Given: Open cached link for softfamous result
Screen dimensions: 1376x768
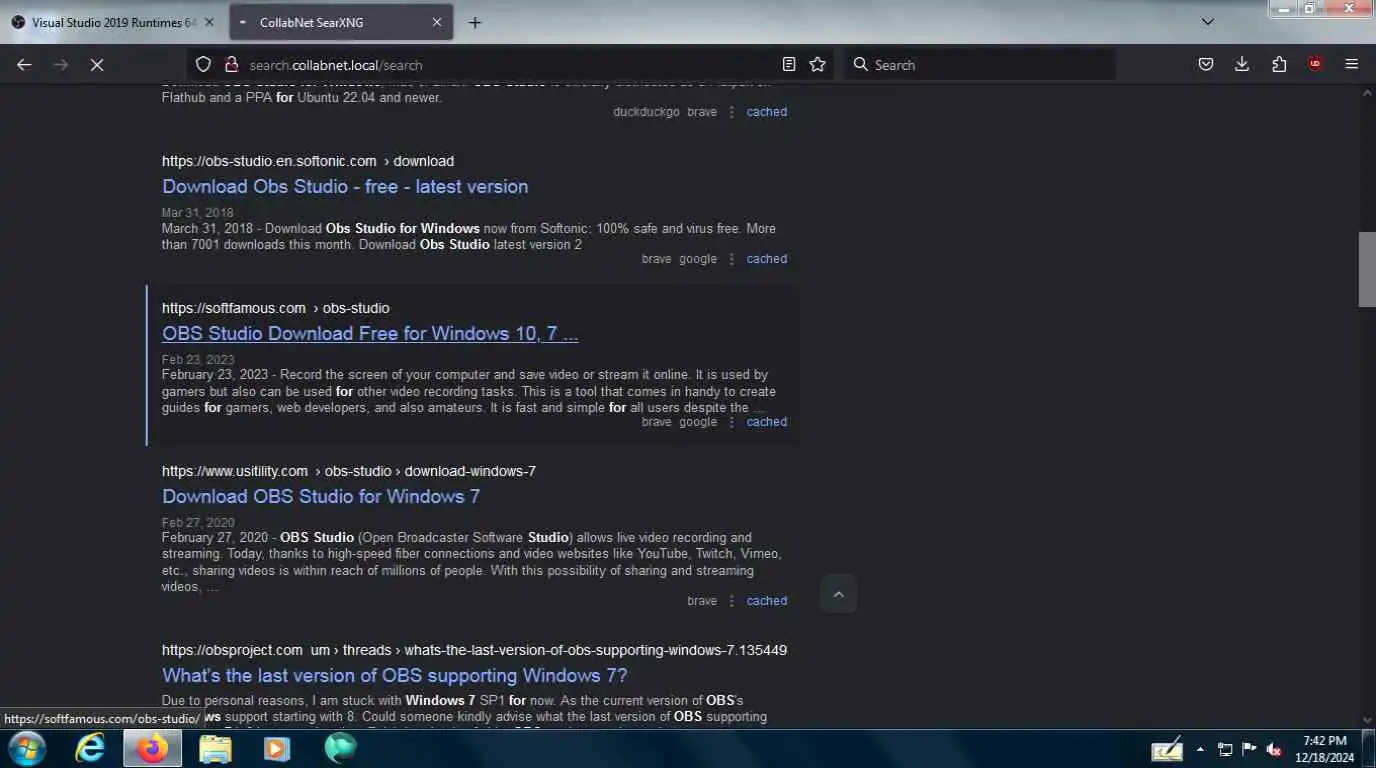Looking at the screenshot, I should pos(767,422).
